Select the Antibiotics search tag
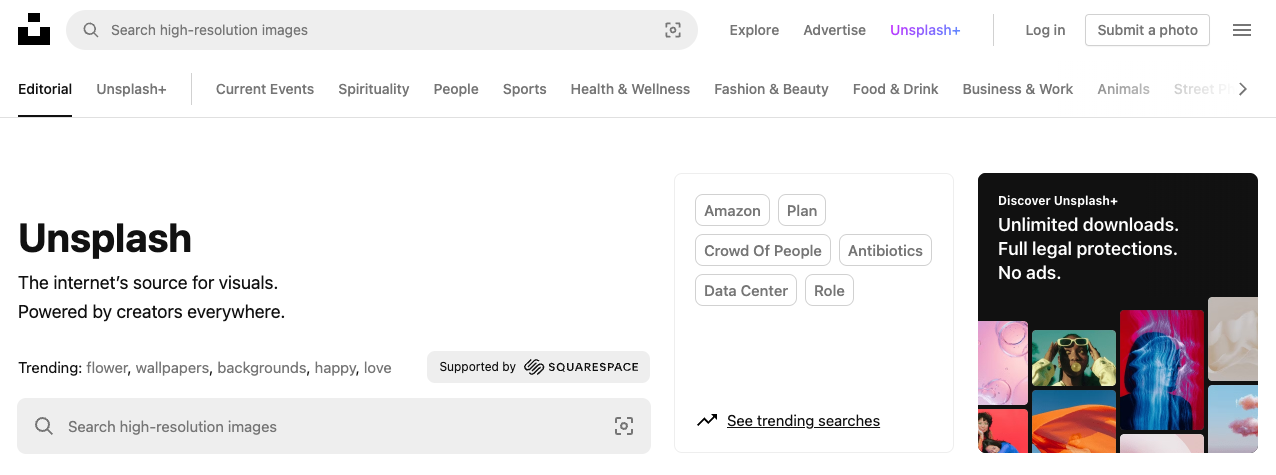 click(x=885, y=250)
